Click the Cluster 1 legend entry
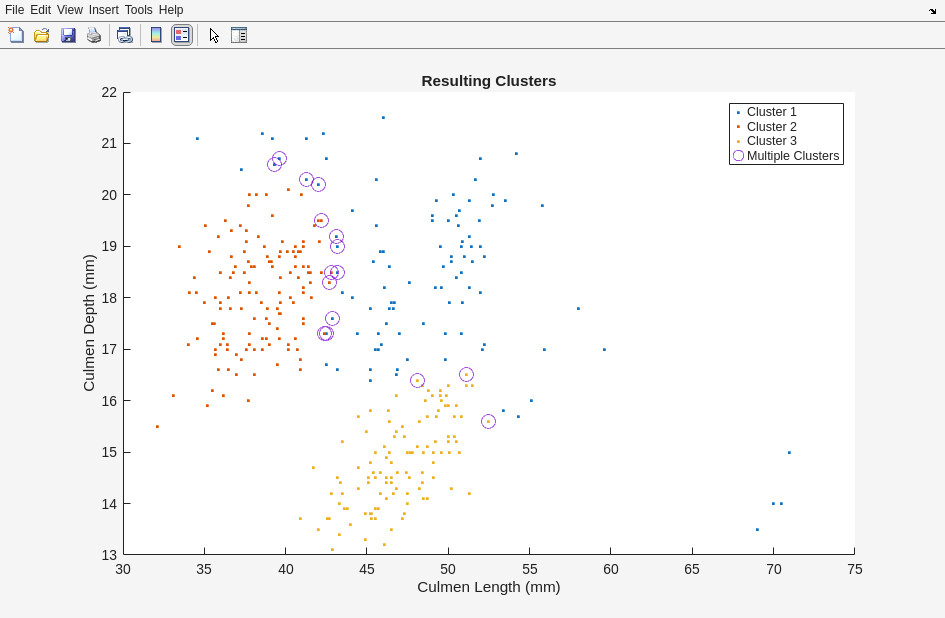This screenshot has width=945, height=618. [771, 112]
